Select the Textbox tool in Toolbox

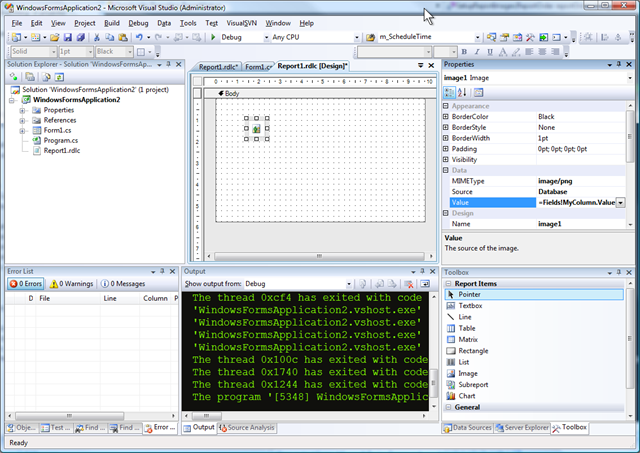pos(470,306)
